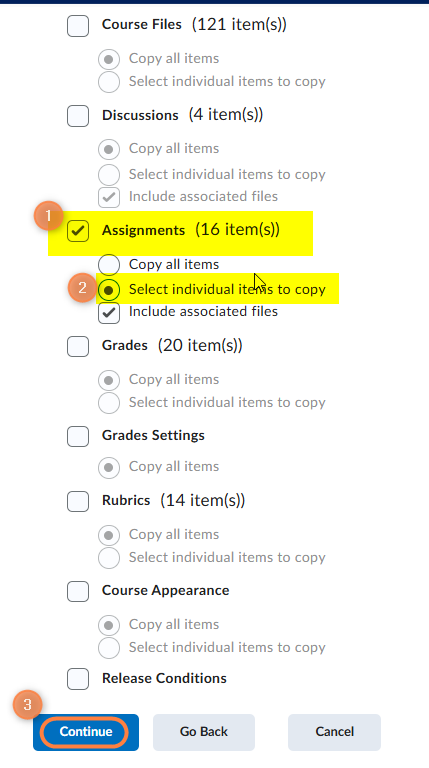429x768 pixels.
Task: Tick the Discussions checkbox
Action: click(x=78, y=116)
